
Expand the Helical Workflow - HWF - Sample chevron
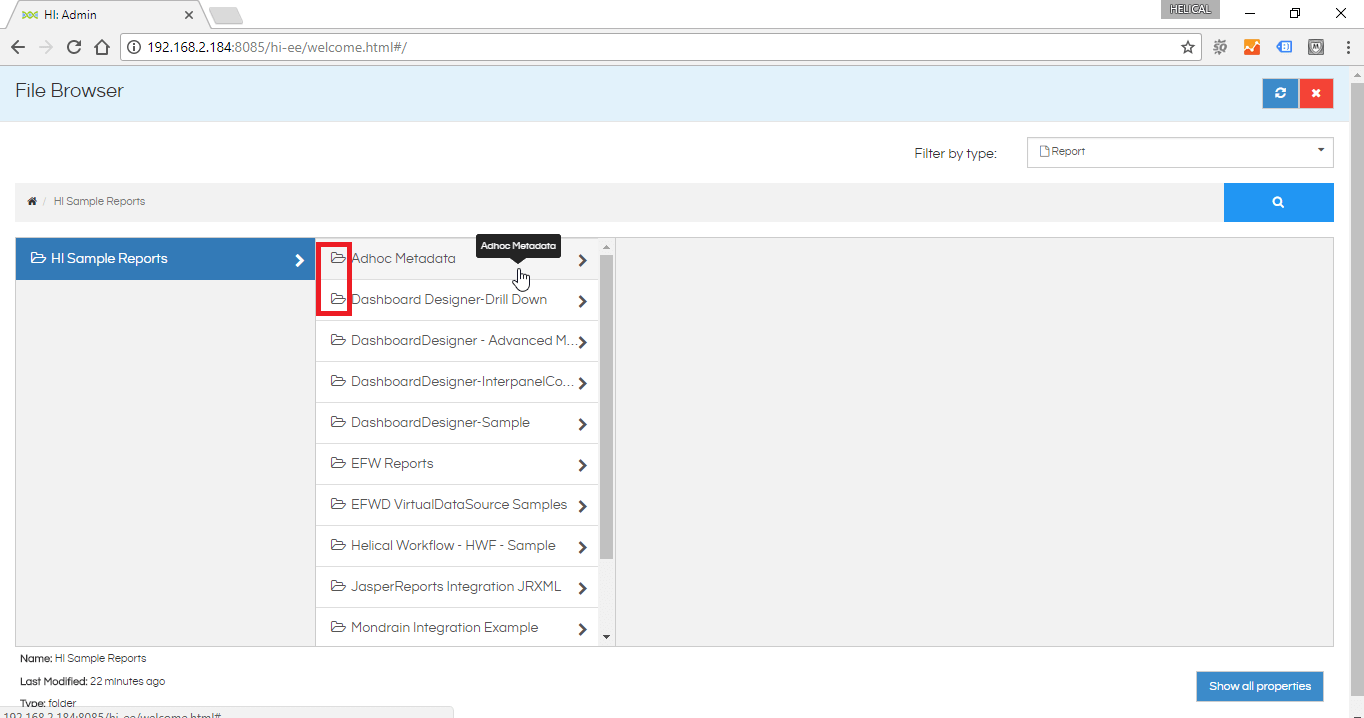tap(583, 548)
